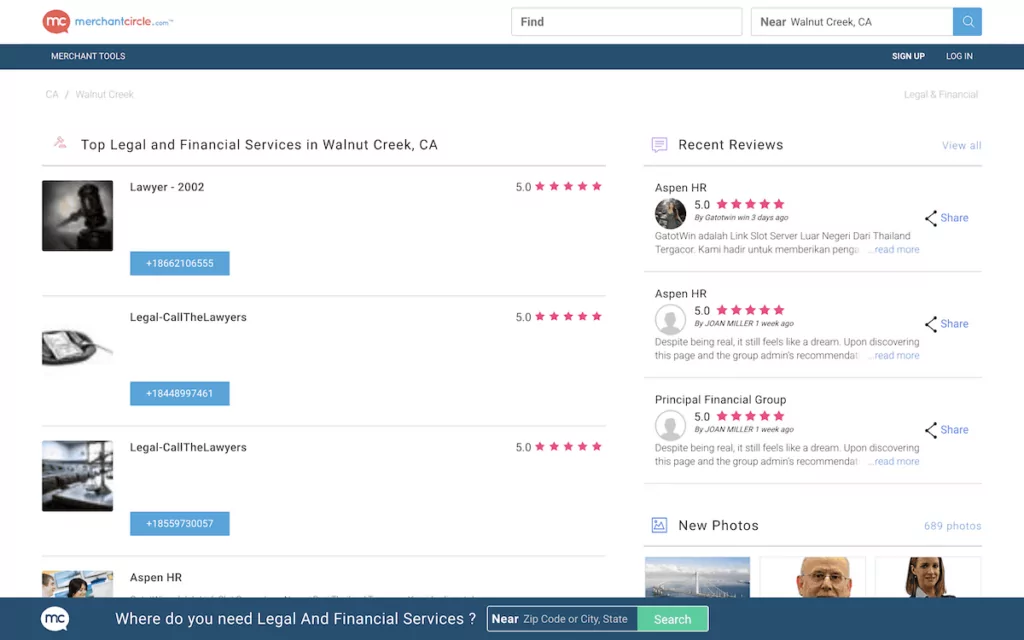Open Principal Financial Group review title
Screen dimensions: 1024x640
[720, 400]
